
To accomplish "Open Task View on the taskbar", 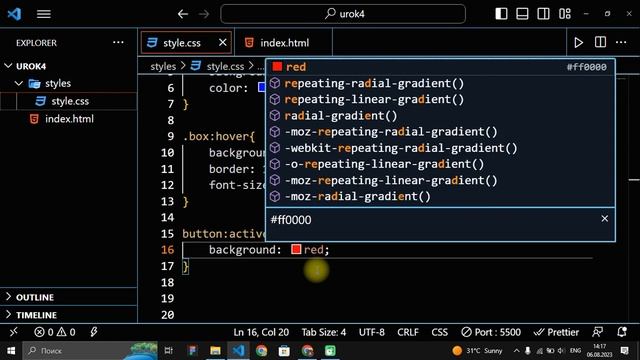I will [x=168, y=350].
